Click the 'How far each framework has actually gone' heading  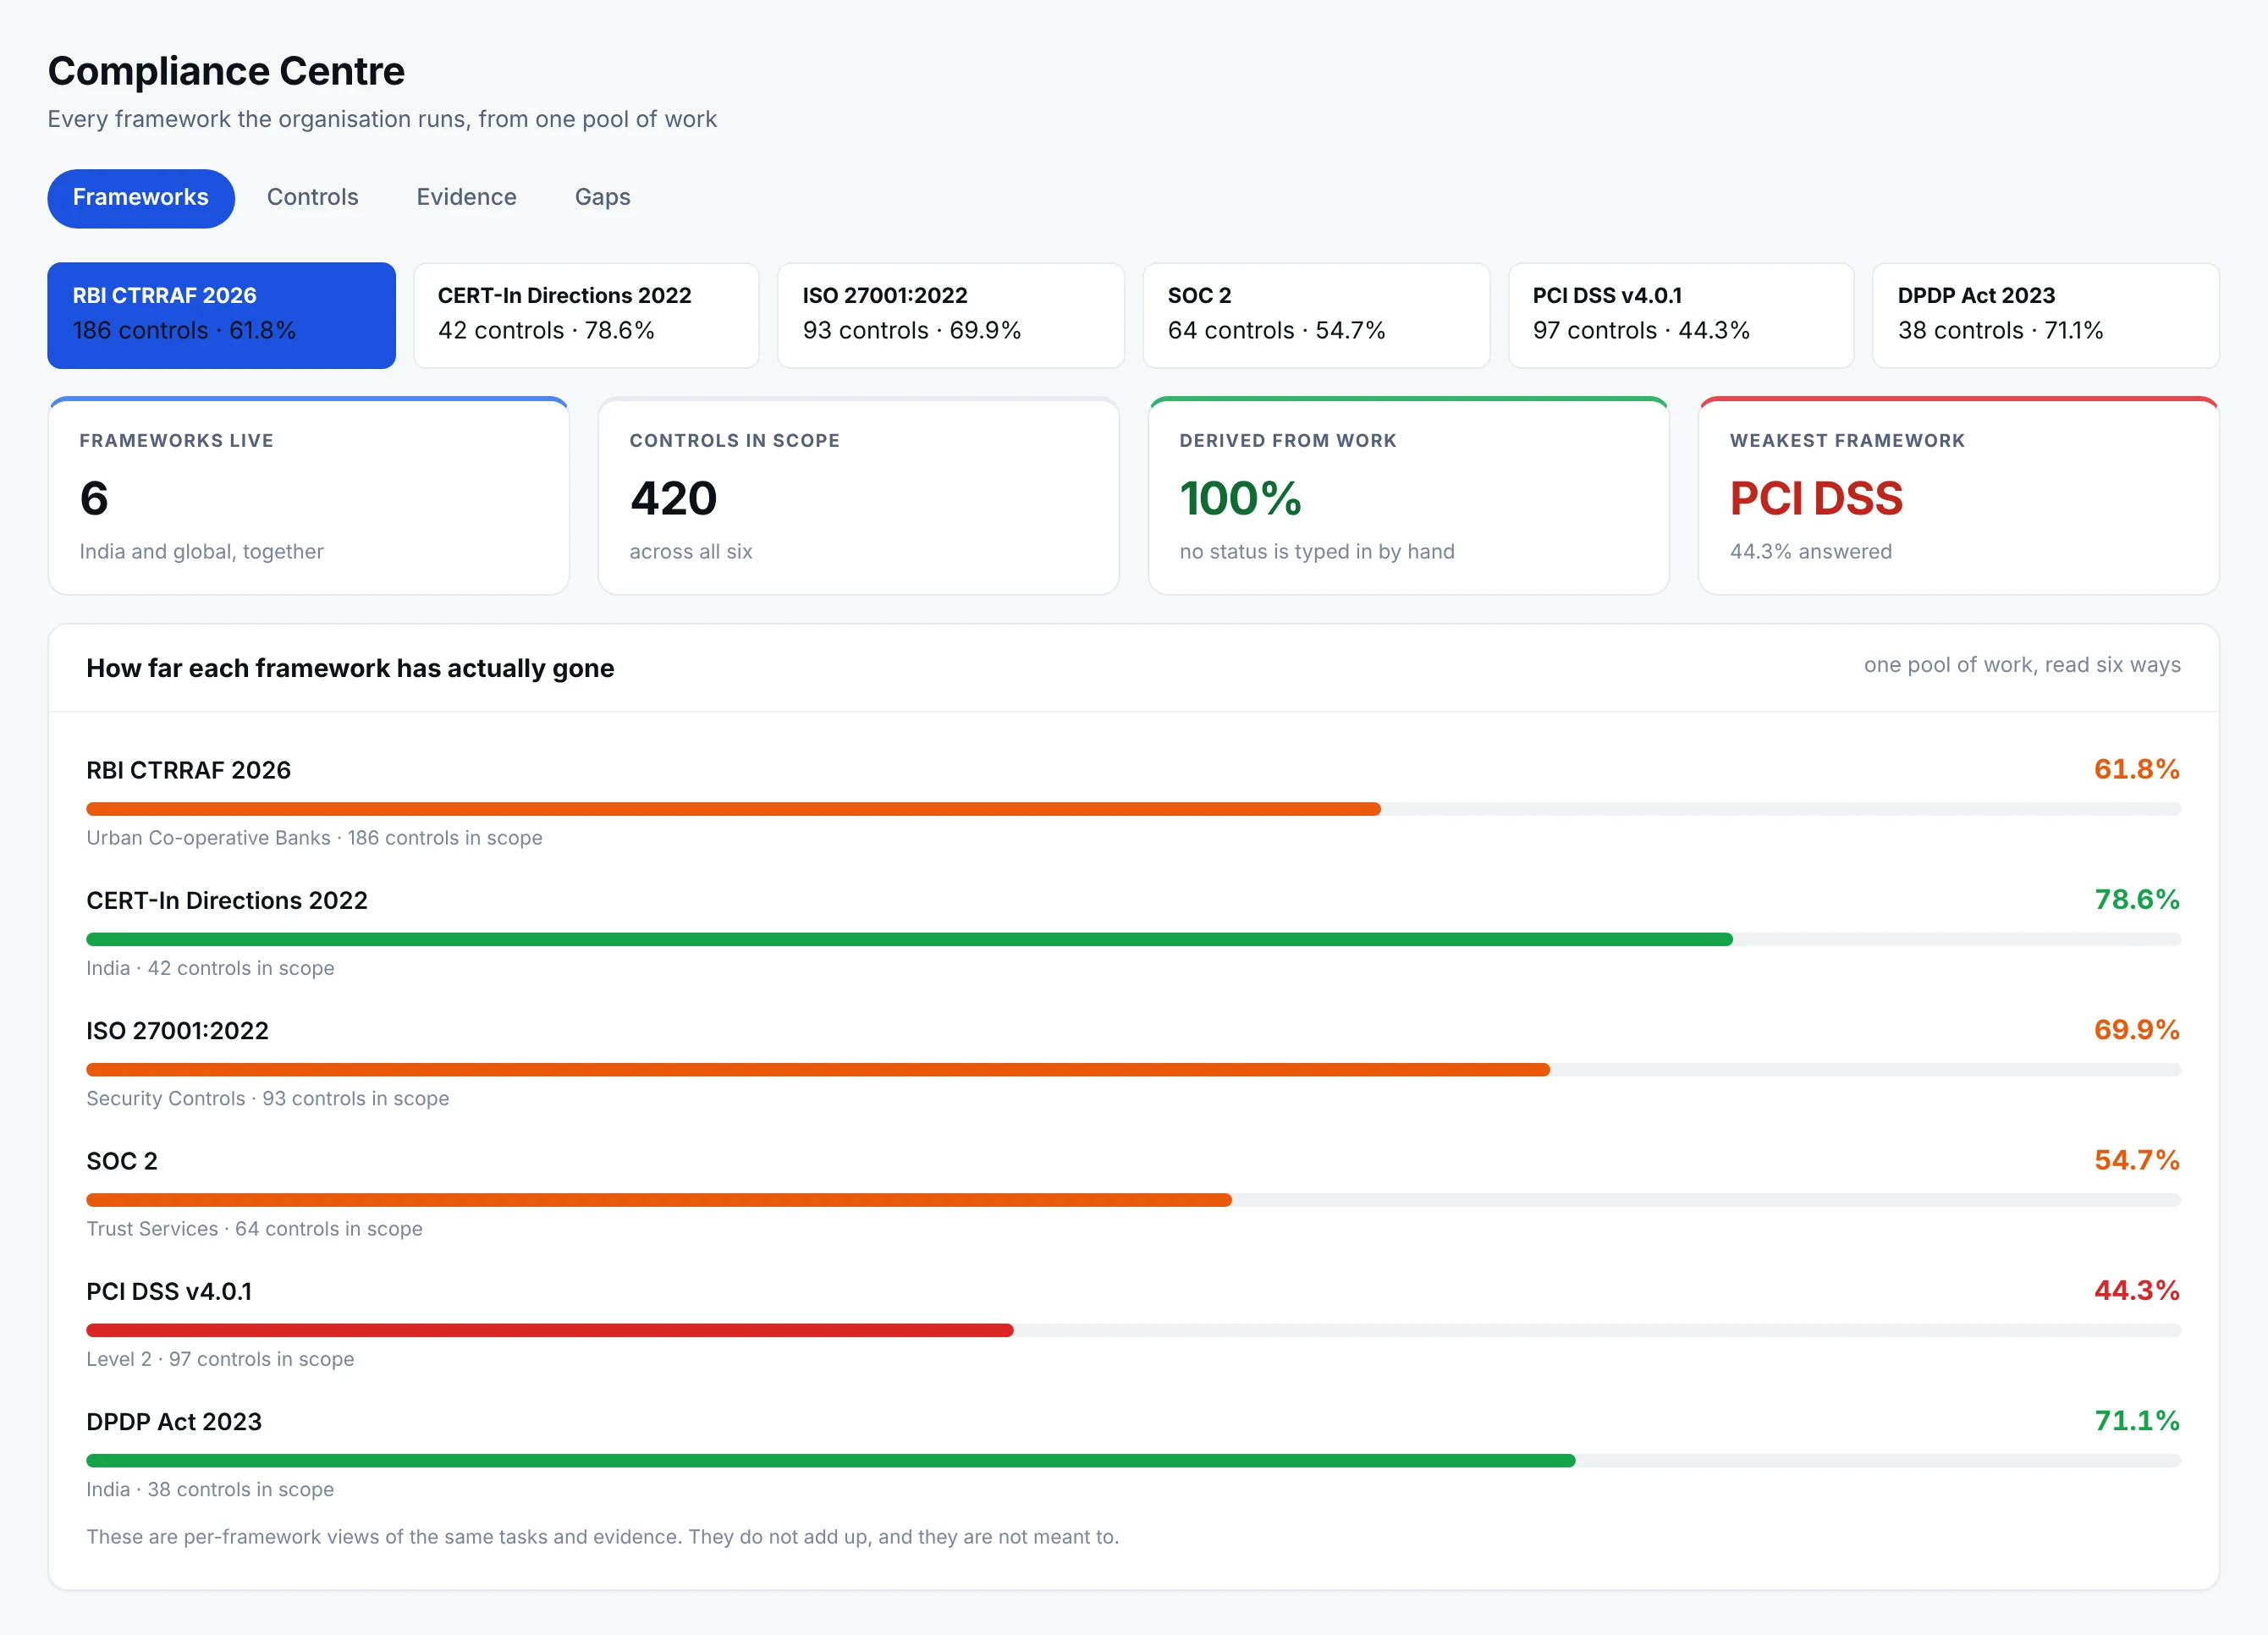[x=350, y=668]
